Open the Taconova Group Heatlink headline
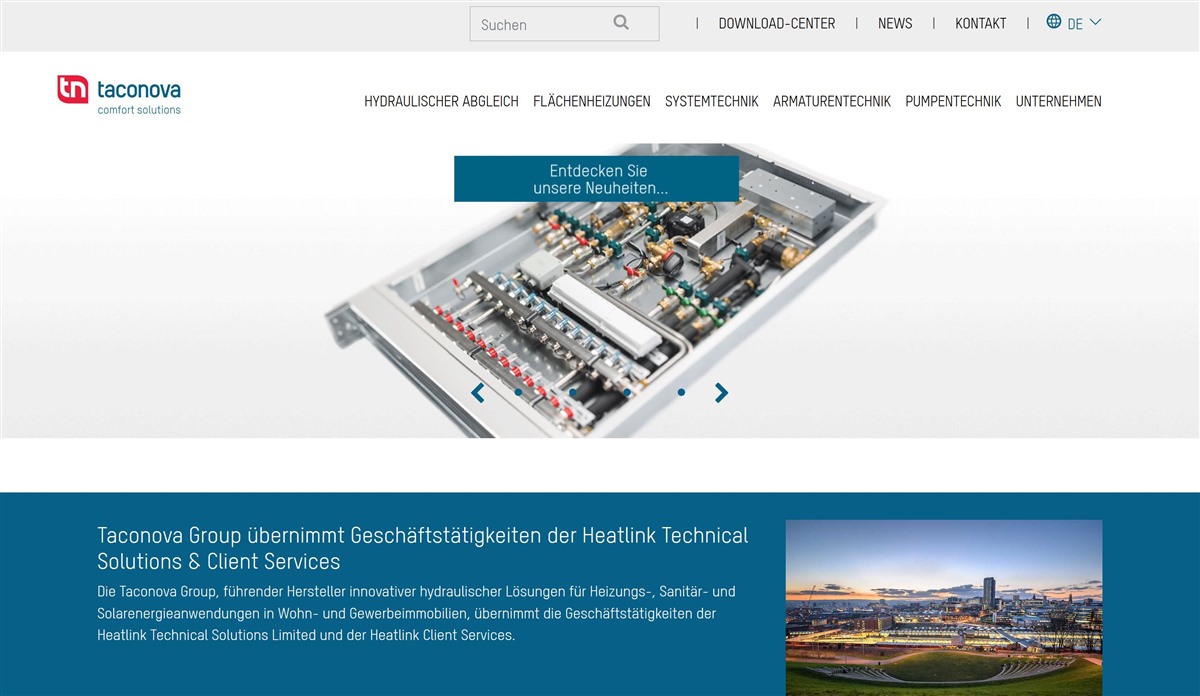The width and height of the screenshot is (1200, 696). pos(422,548)
